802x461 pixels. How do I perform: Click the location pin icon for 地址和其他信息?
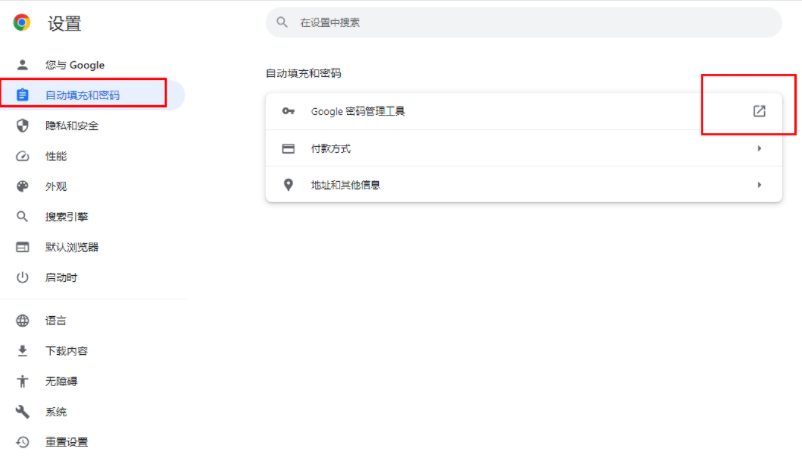(288, 185)
